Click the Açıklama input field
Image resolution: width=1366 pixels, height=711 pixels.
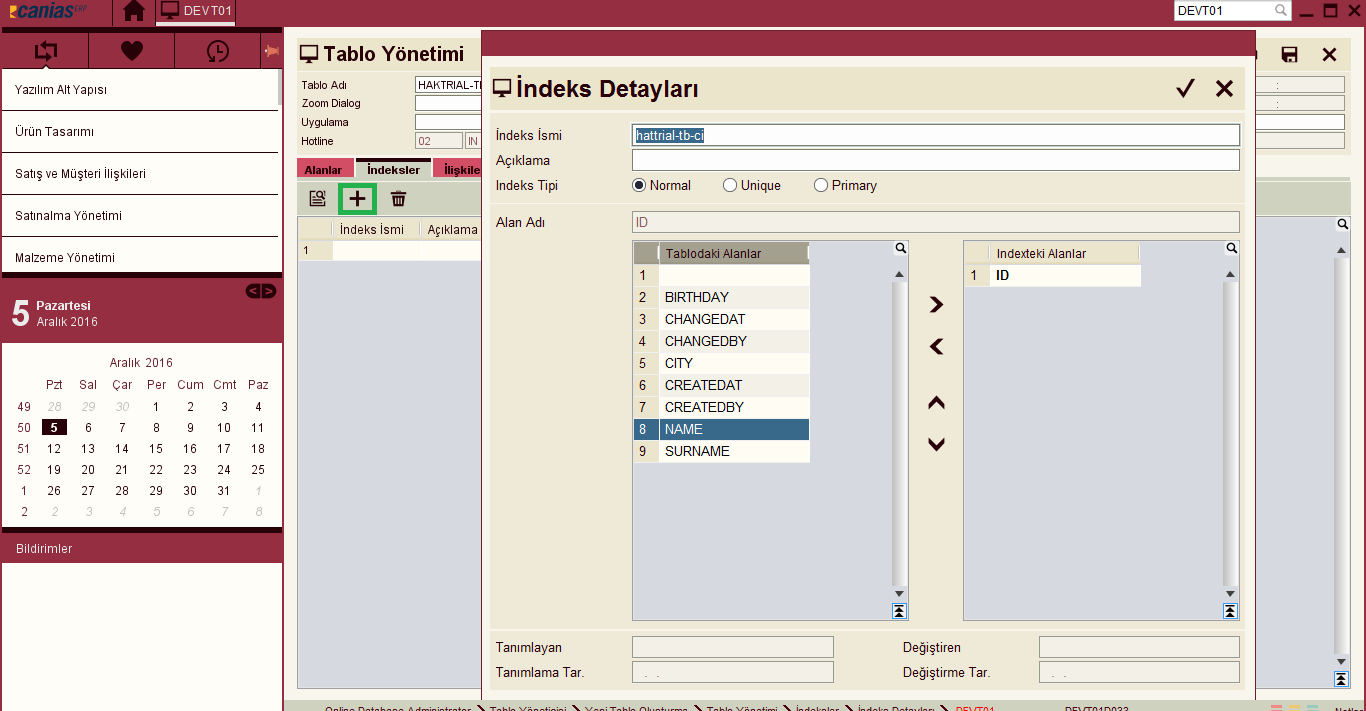coord(935,160)
